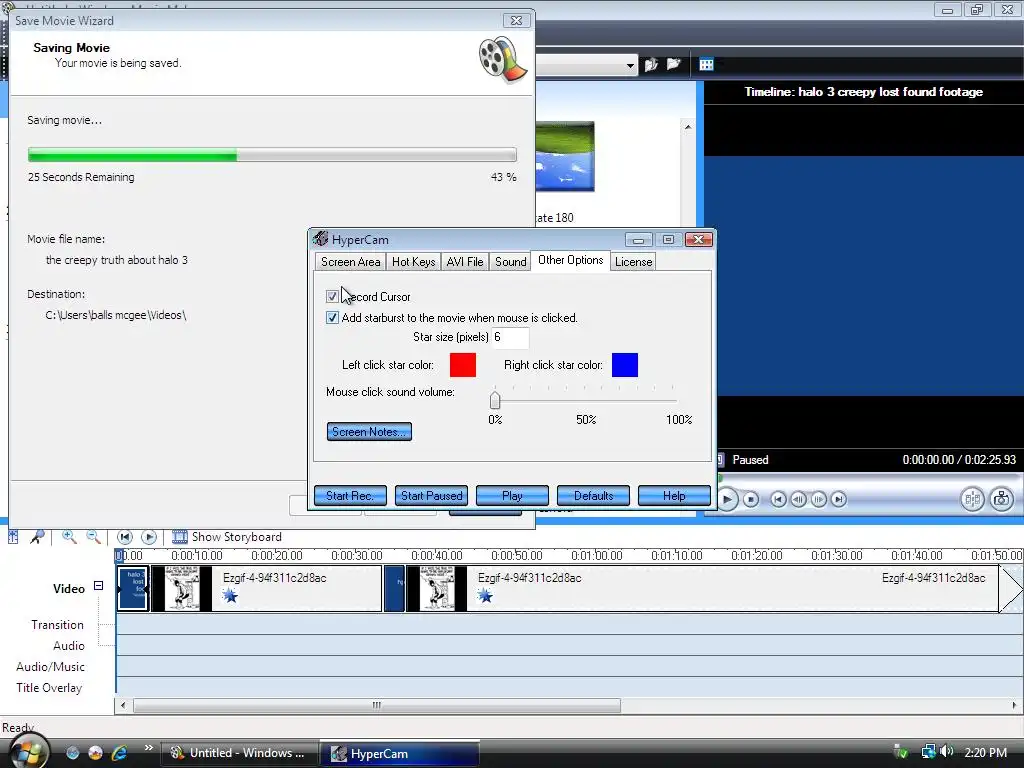The image size is (1024, 768).
Task: Click the effect star on the first Ezgif clip
Action: coord(230,595)
